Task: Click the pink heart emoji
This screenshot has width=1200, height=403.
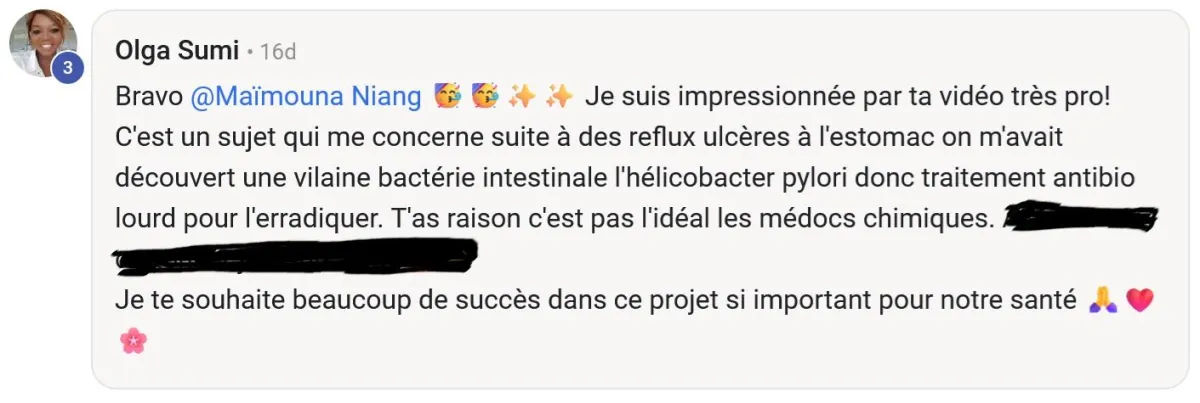Action: coord(1140,299)
